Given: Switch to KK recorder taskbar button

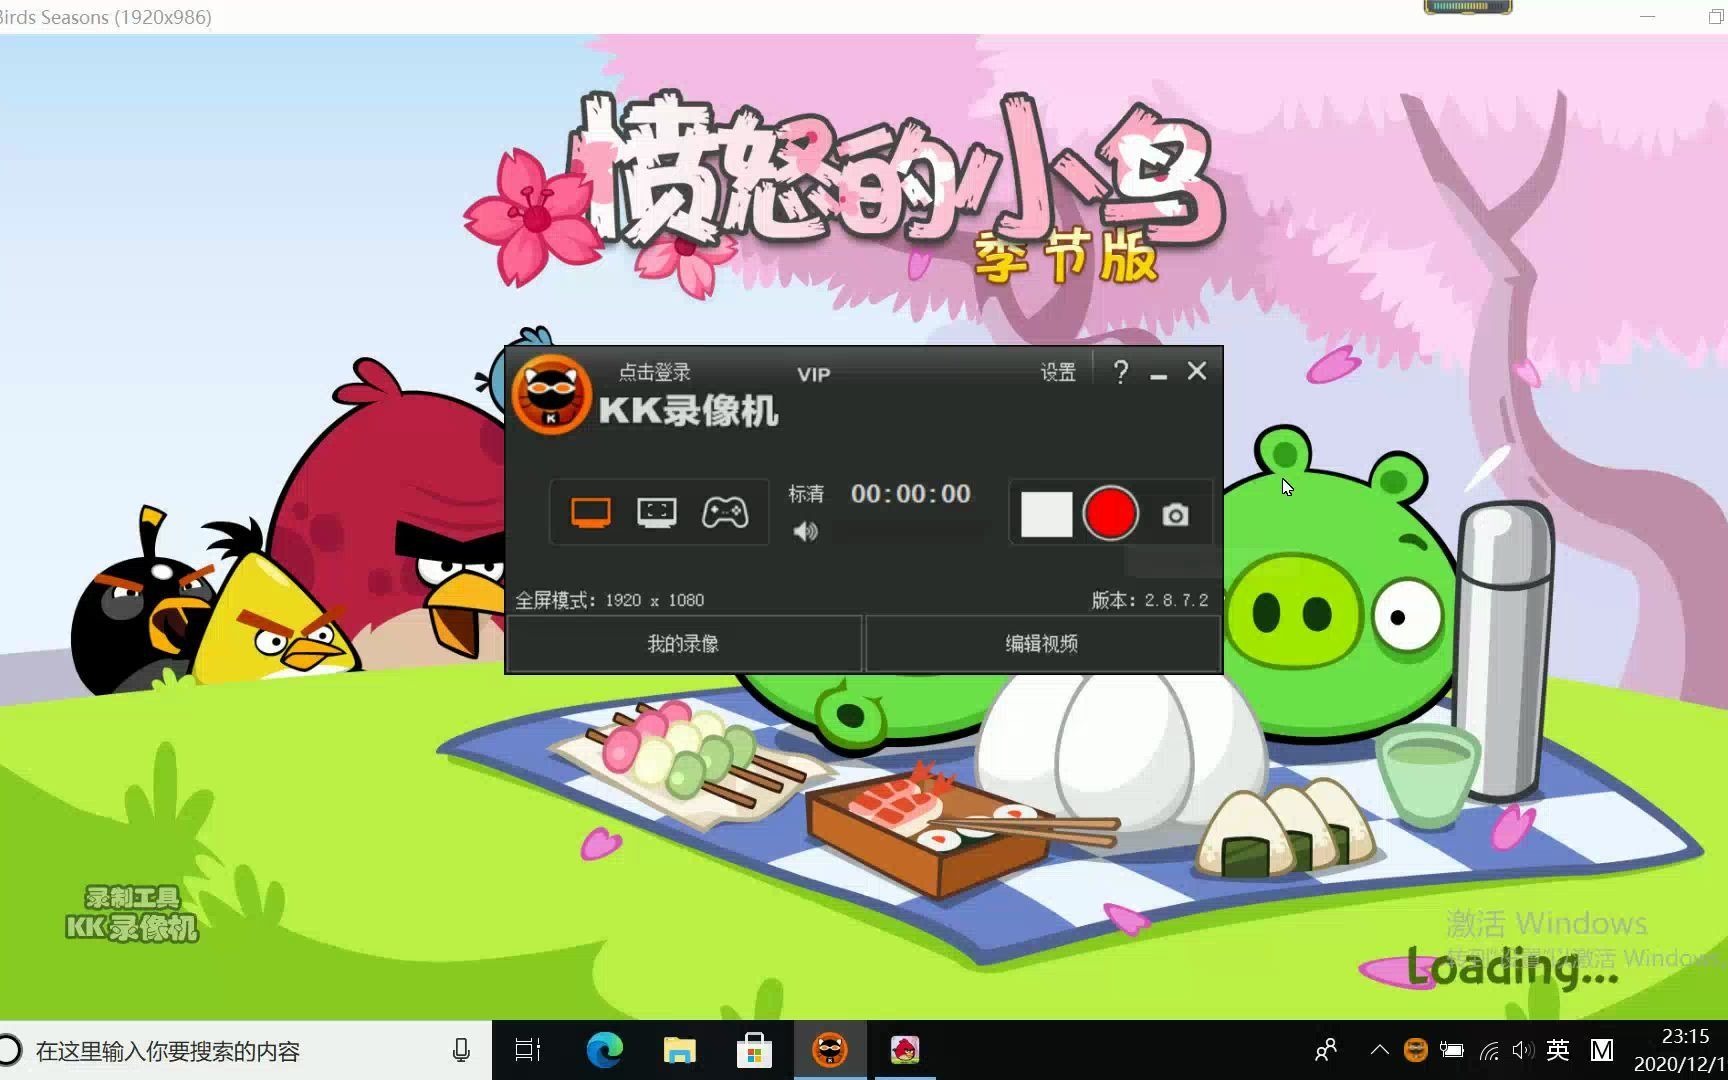Looking at the screenshot, I should (830, 1050).
